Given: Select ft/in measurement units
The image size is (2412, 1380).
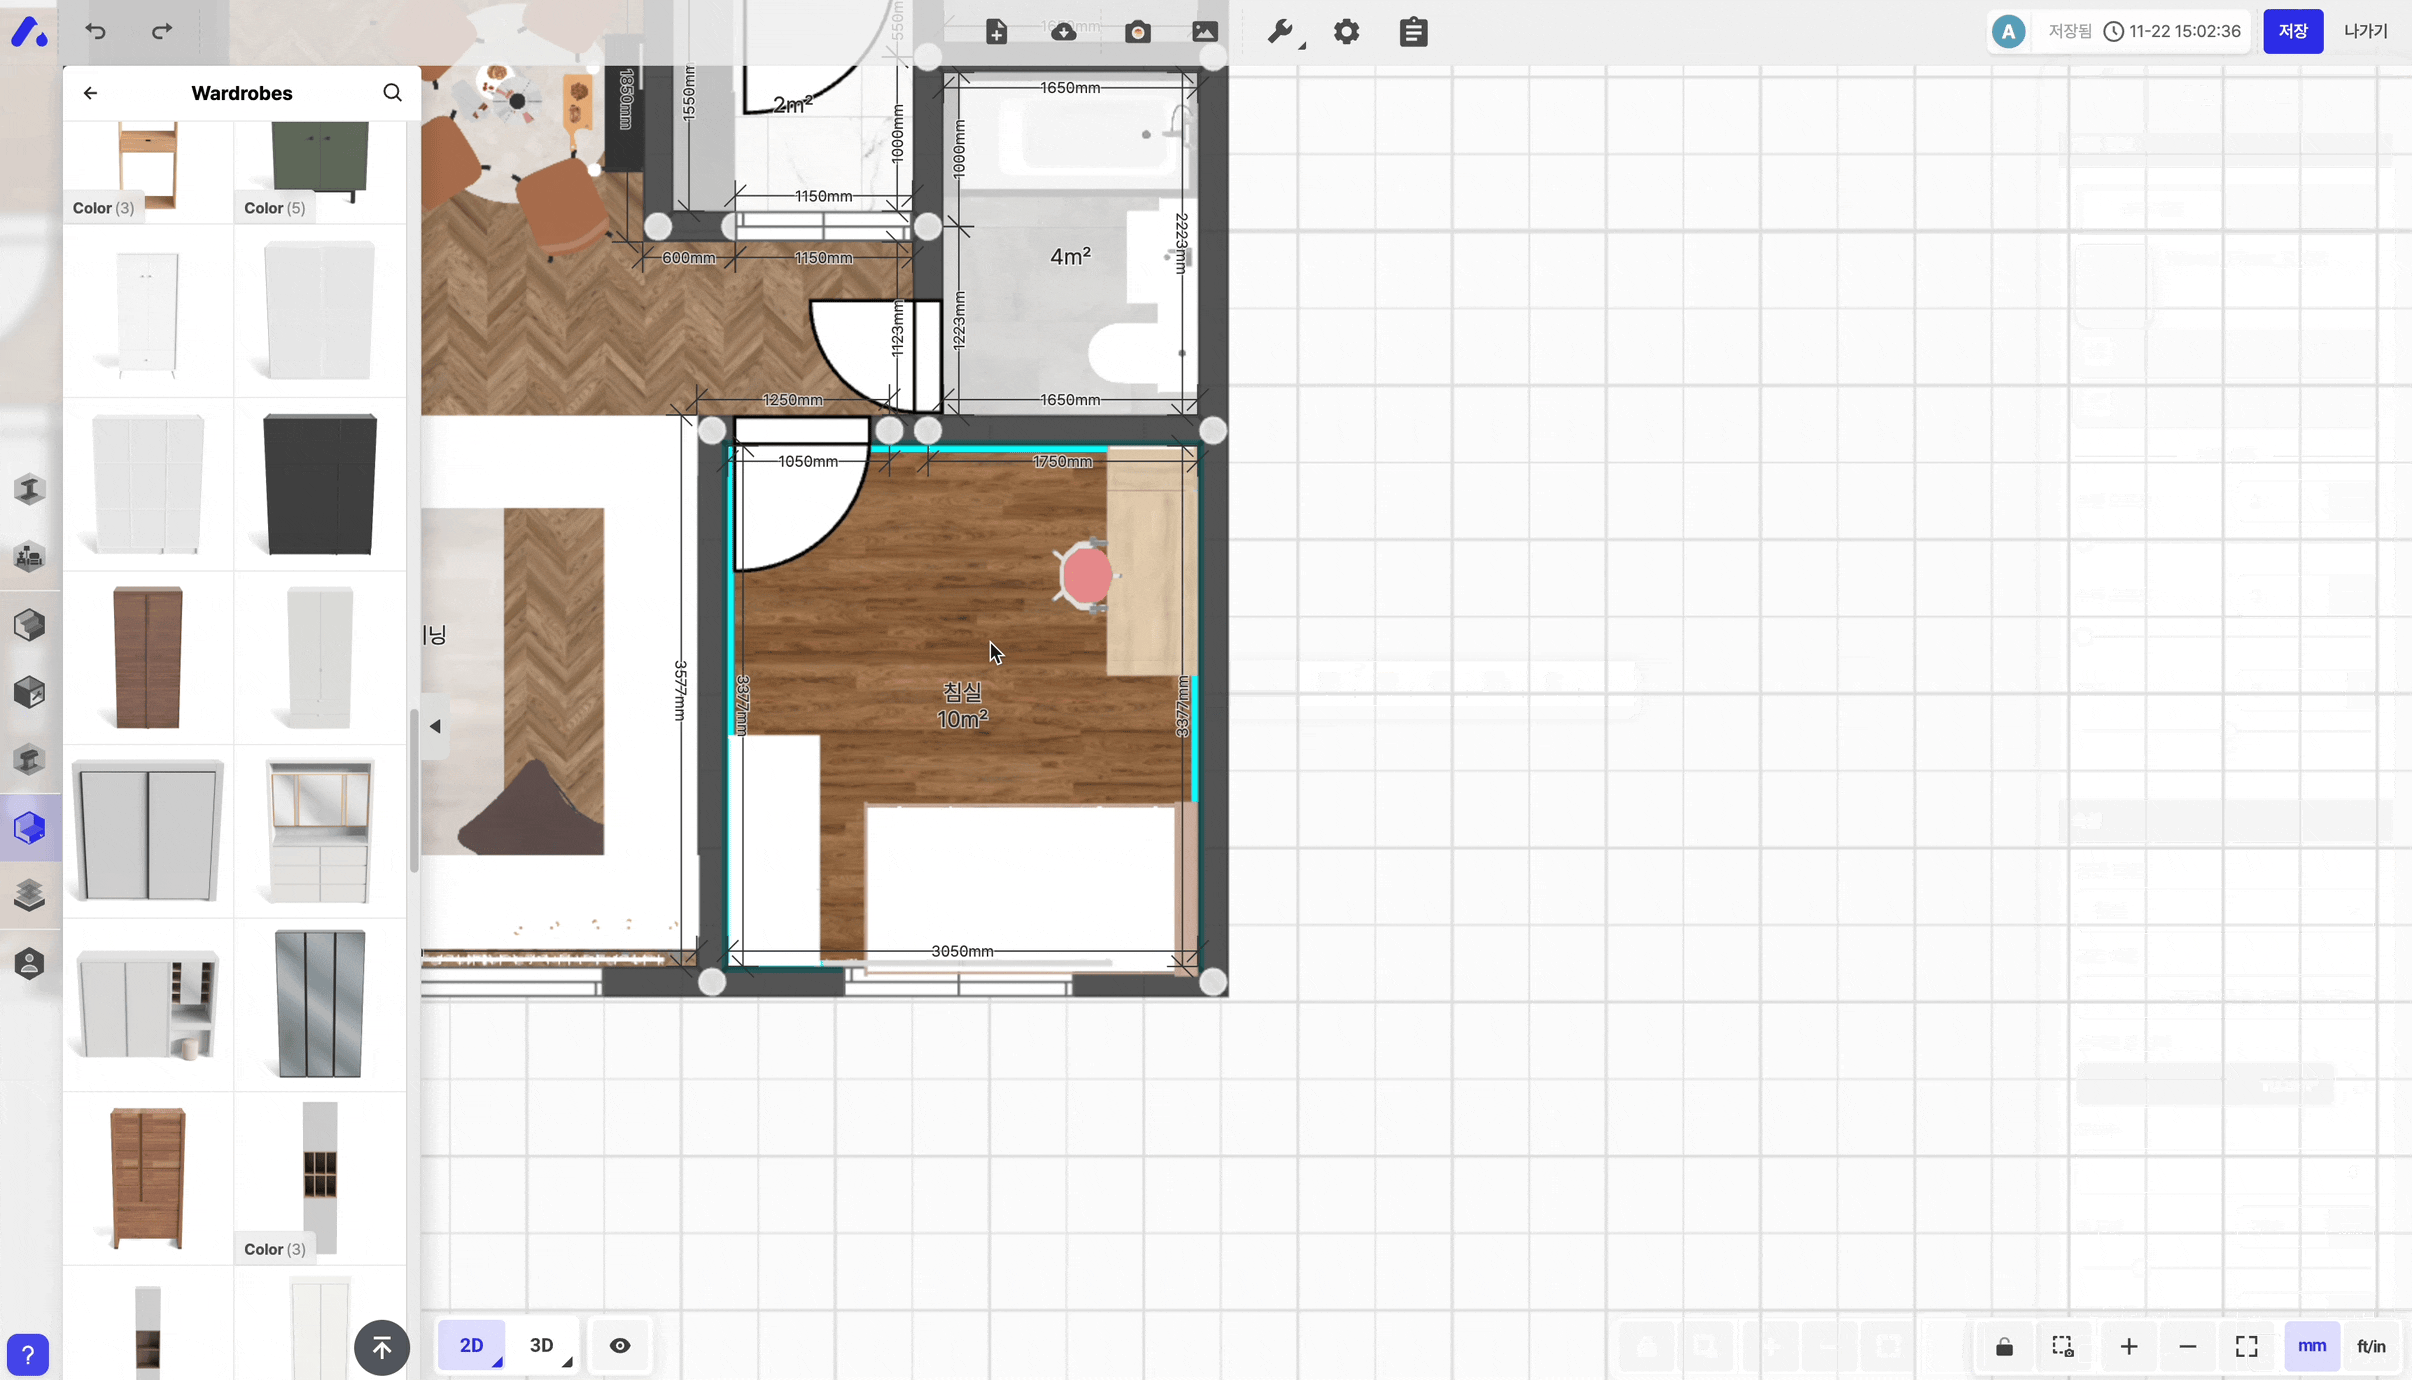Looking at the screenshot, I should point(2372,1346).
